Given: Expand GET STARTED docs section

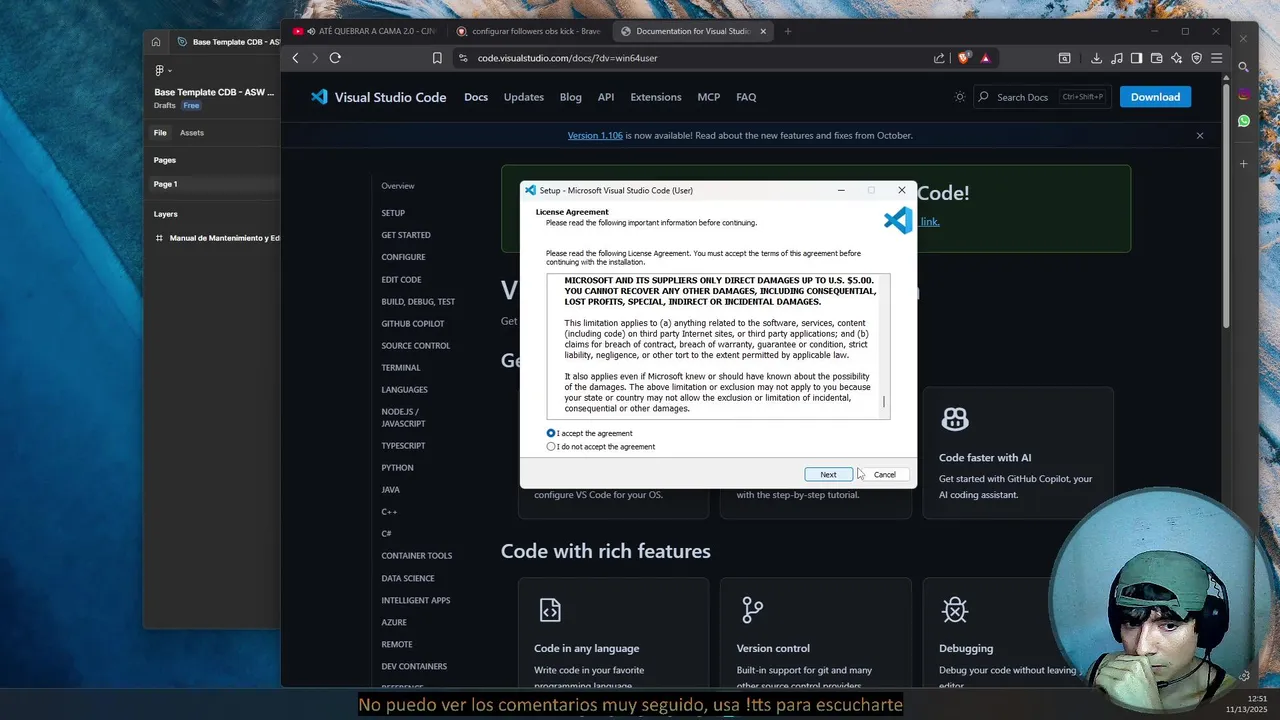Looking at the screenshot, I should pos(406,235).
